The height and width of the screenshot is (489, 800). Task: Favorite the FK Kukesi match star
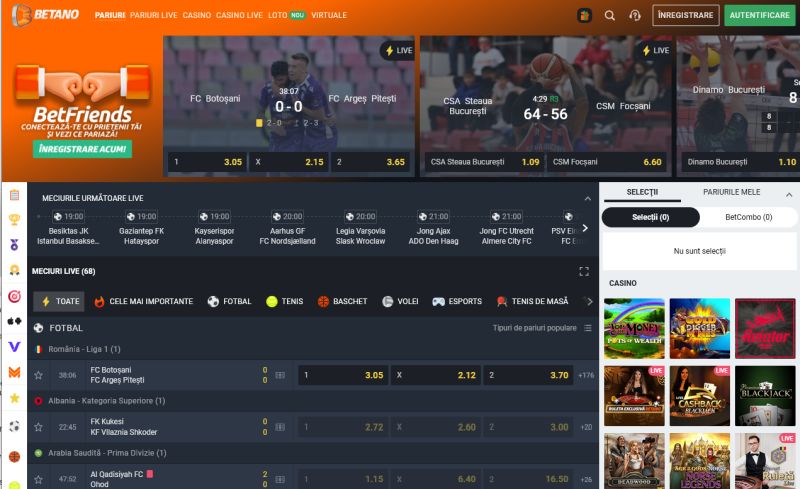[38, 427]
